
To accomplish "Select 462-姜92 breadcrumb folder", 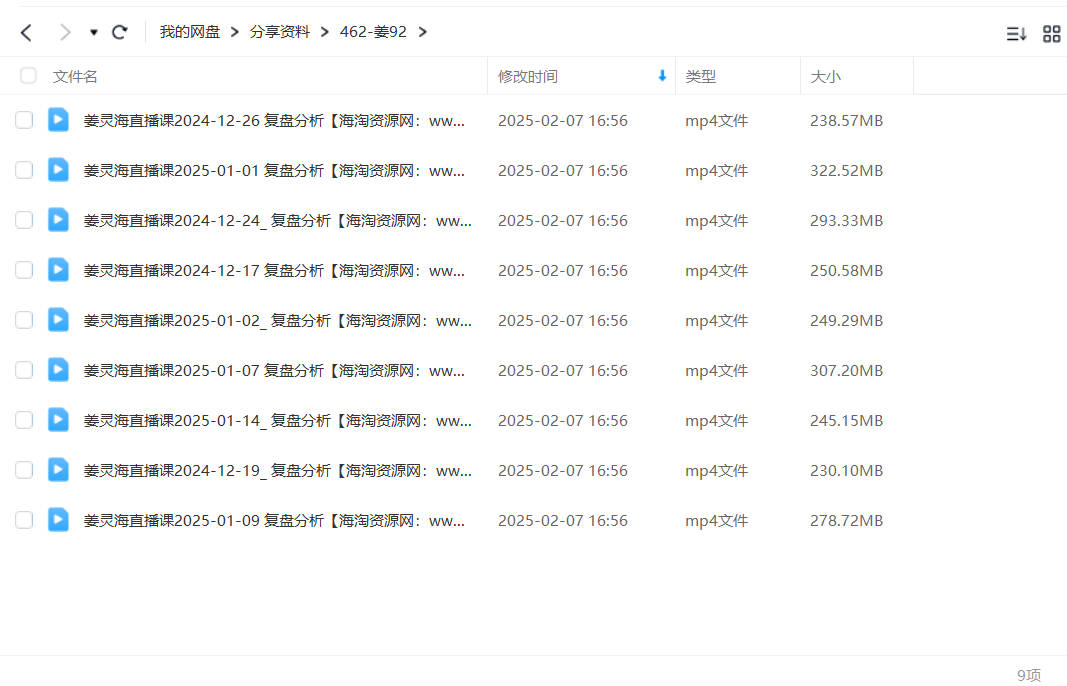I will 373,32.
